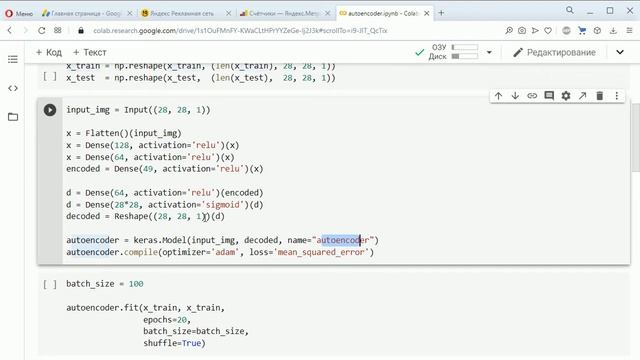
Task: Open browser tab search icon
Action: pyautogui.click(x=570, y=11)
